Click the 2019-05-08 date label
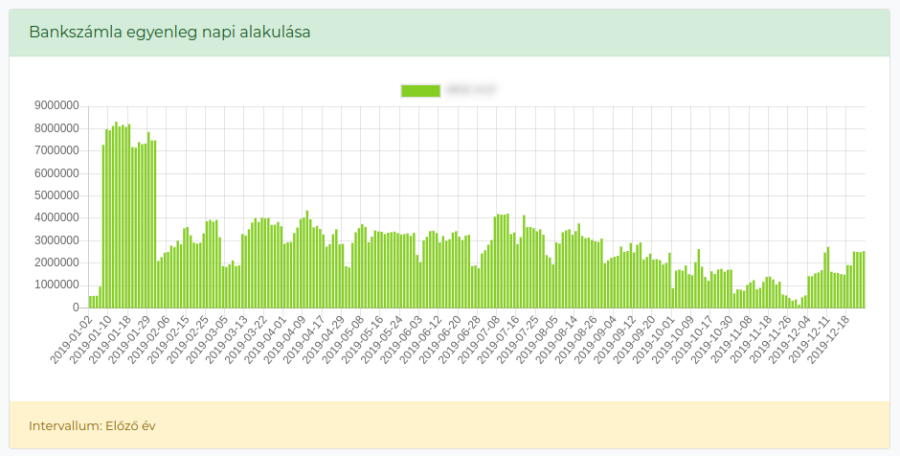Image resolution: width=900 pixels, height=456 pixels. pyautogui.click(x=343, y=339)
